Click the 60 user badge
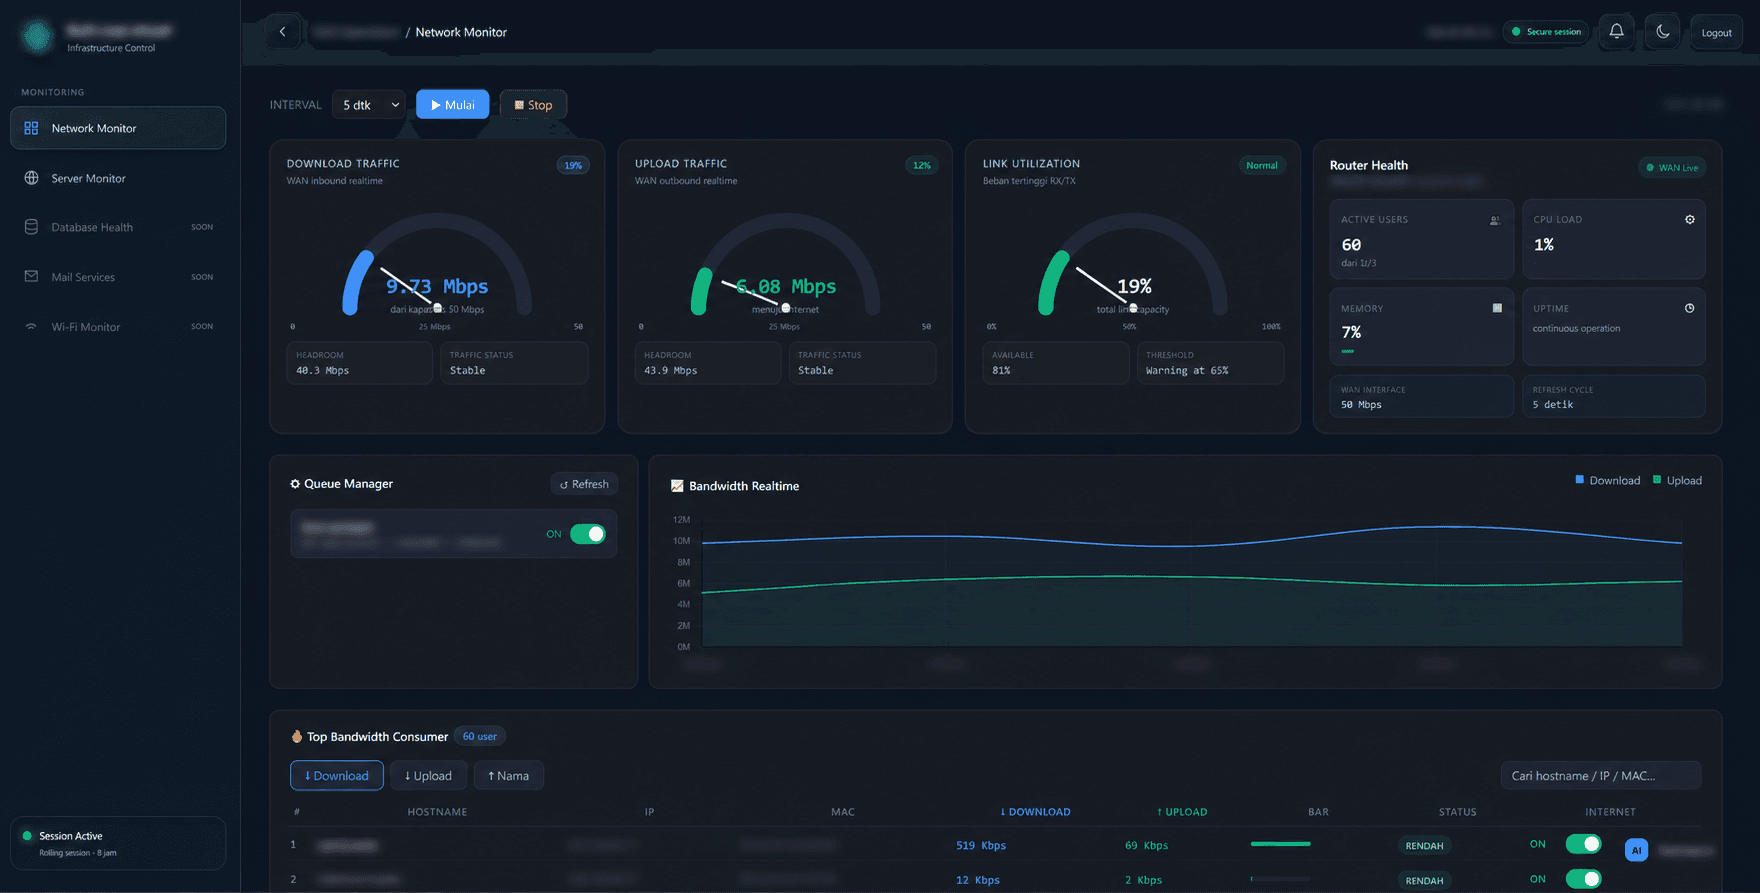This screenshot has width=1760, height=893. coord(480,737)
